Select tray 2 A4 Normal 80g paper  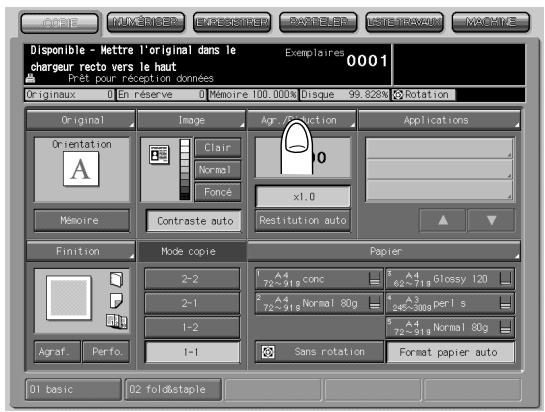[319, 303]
